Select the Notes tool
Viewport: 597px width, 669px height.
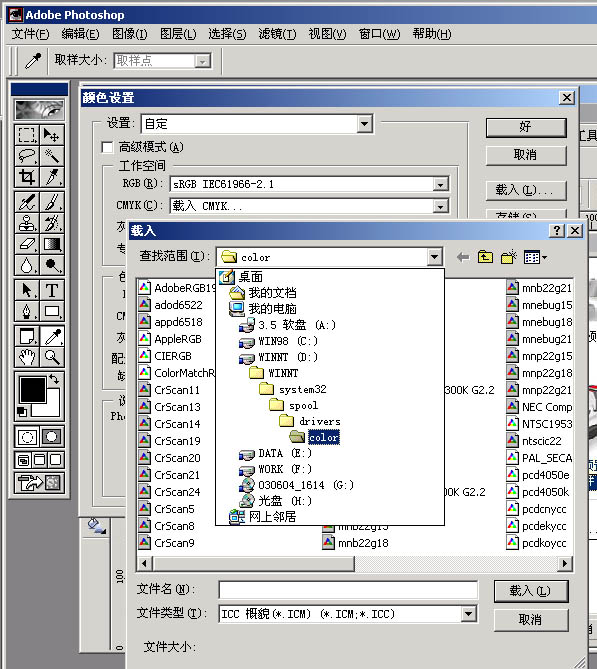click(x=27, y=336)
